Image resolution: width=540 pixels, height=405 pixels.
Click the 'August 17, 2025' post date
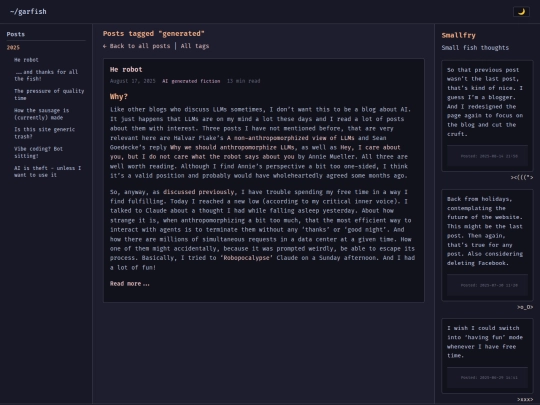(x=133, y=81)
